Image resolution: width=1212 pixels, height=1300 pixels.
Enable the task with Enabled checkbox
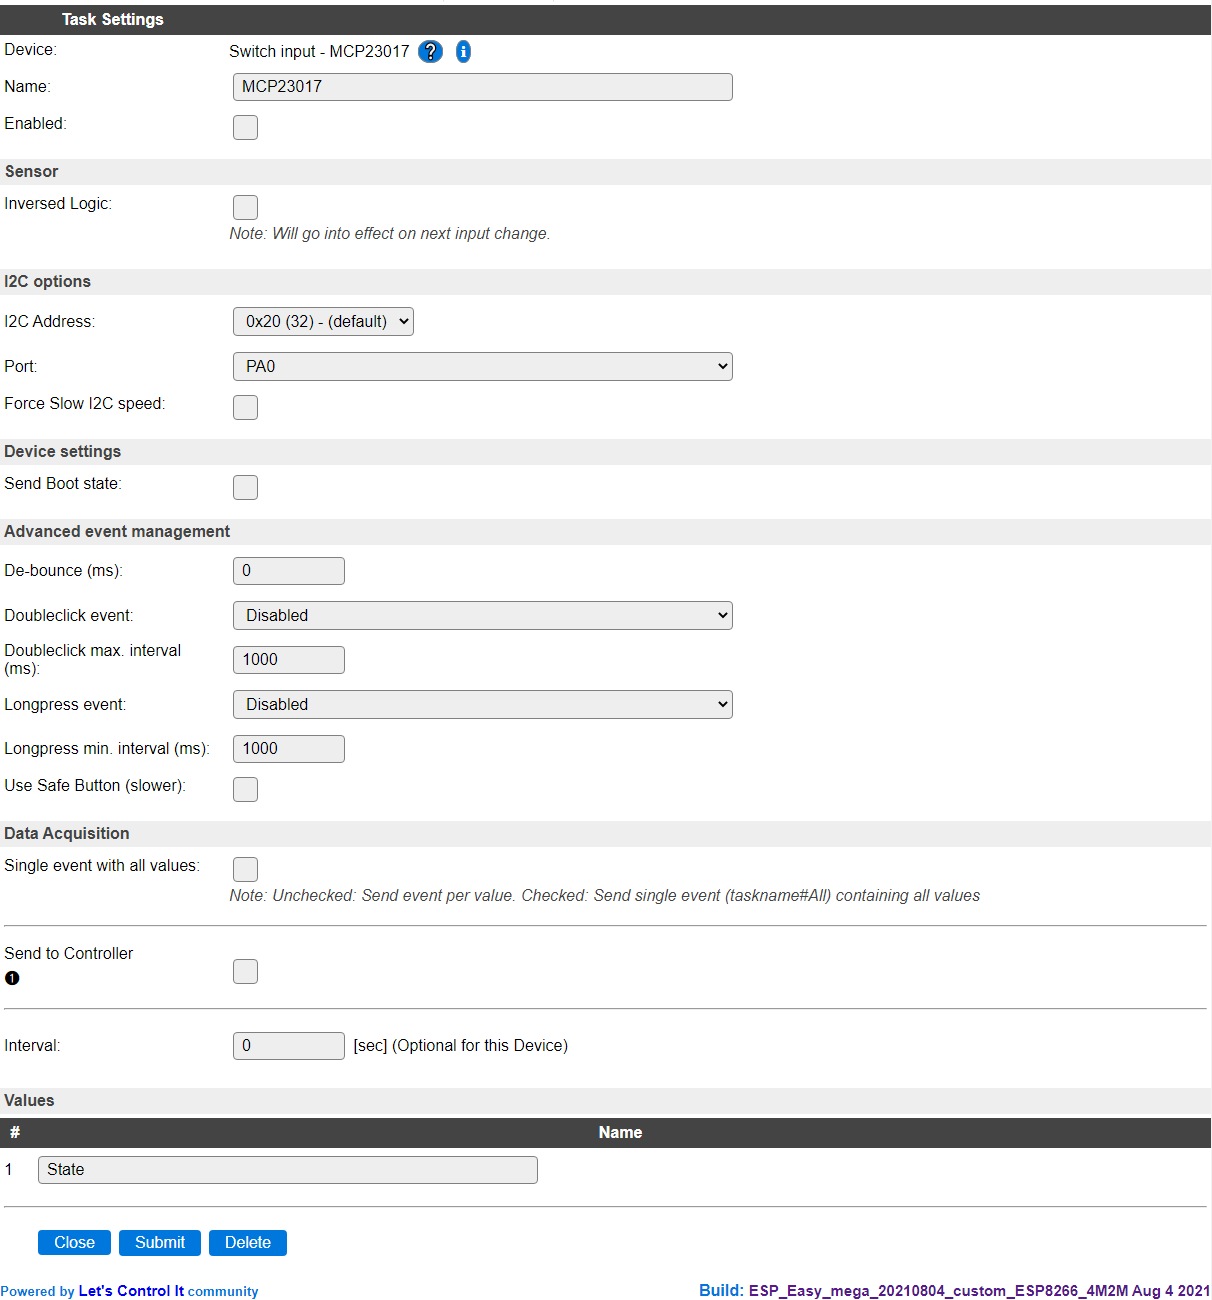(245, 127)
